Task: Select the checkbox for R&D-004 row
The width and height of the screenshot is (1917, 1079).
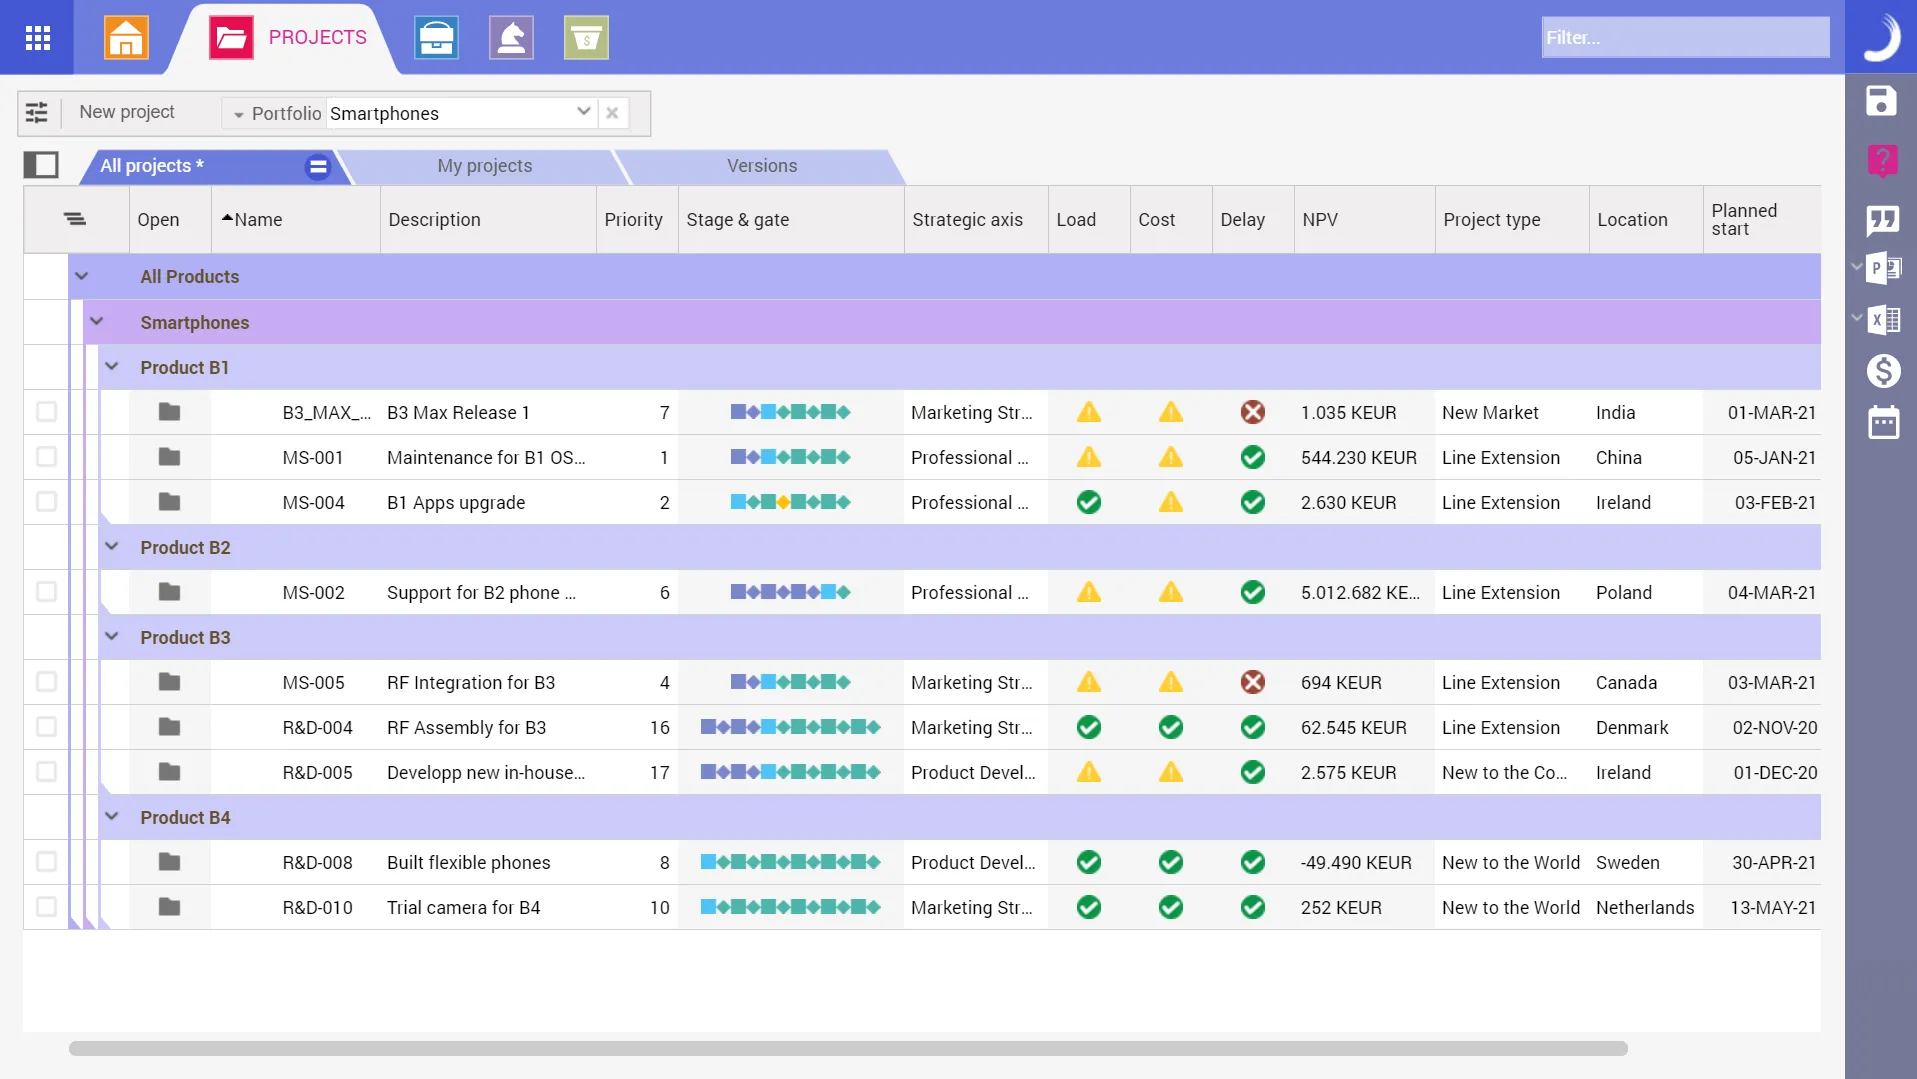Action: (46, 727)
